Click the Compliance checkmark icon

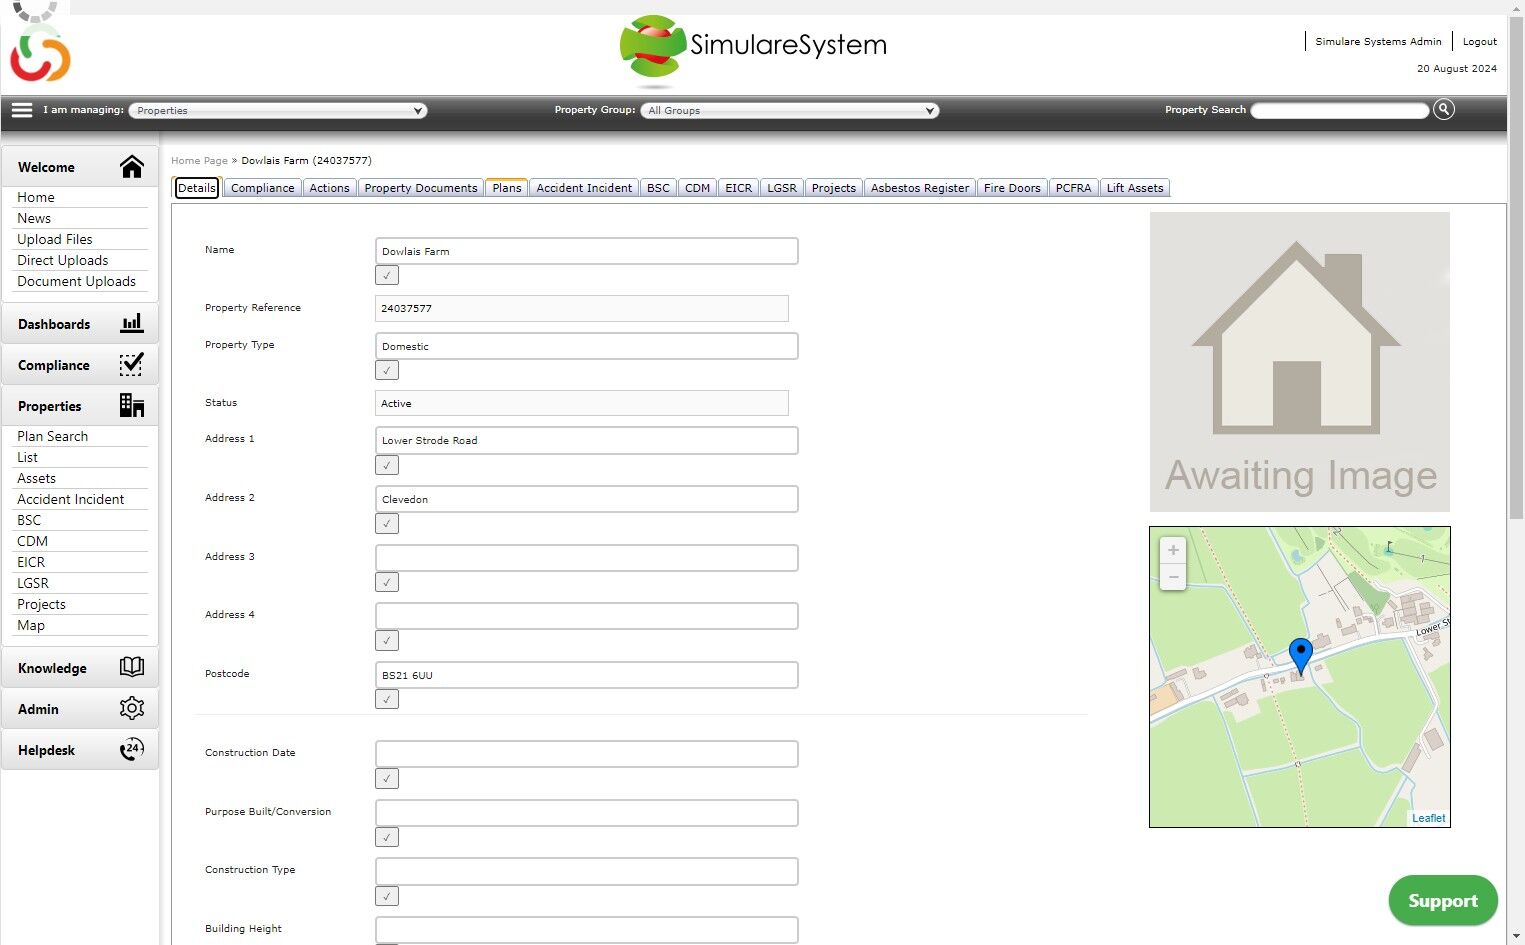point(132,364)
